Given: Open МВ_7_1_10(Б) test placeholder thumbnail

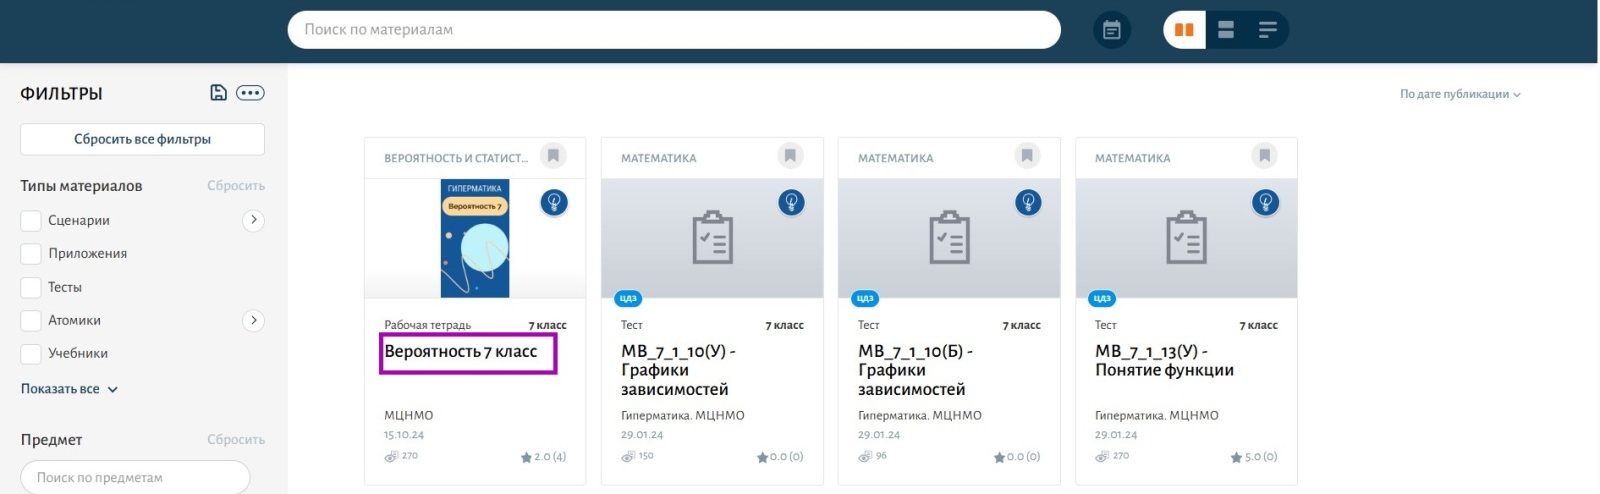Looking at the screenshot, I should coord(949,238).
